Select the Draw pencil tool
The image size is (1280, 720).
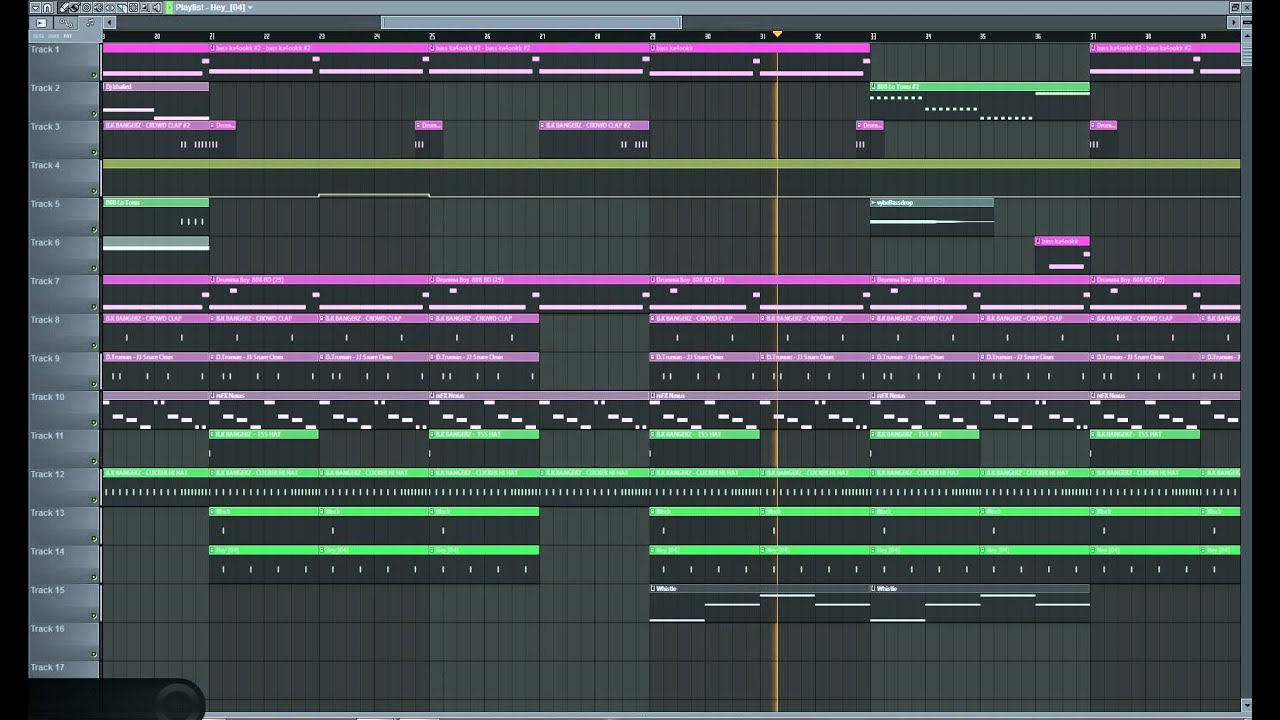pos(63,7)
